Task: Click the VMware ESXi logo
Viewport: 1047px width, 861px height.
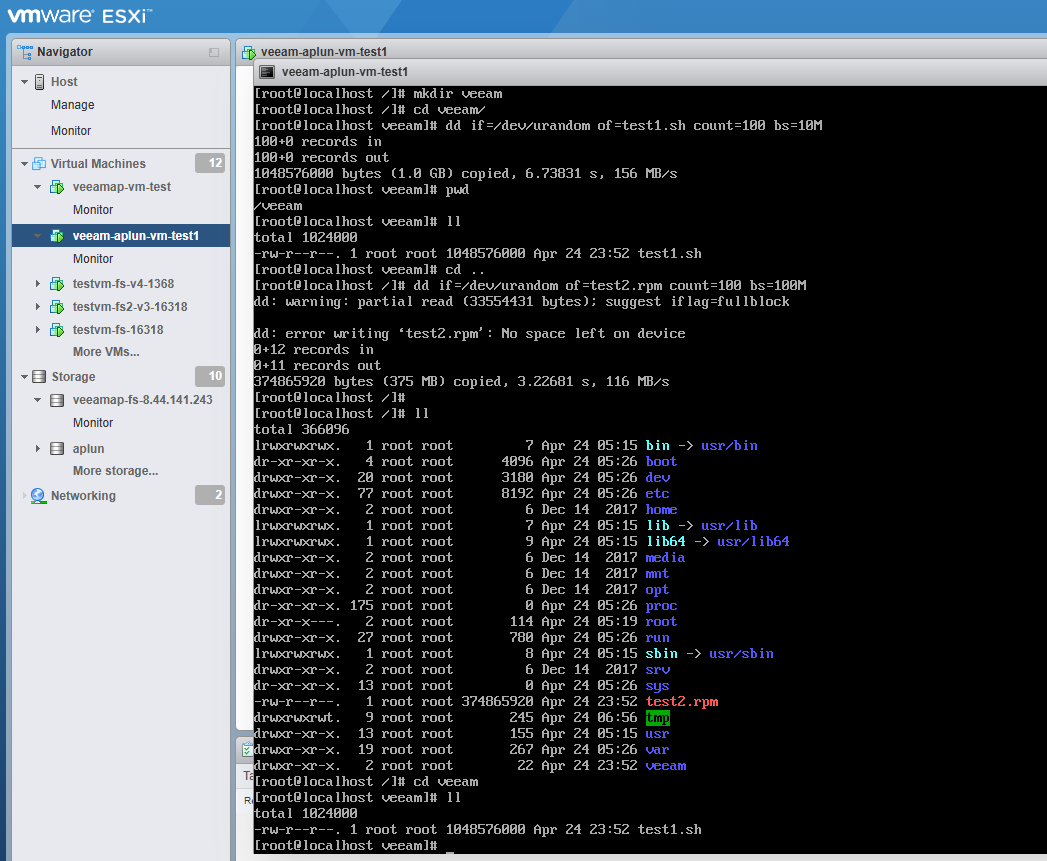Action: pos(80,15)
